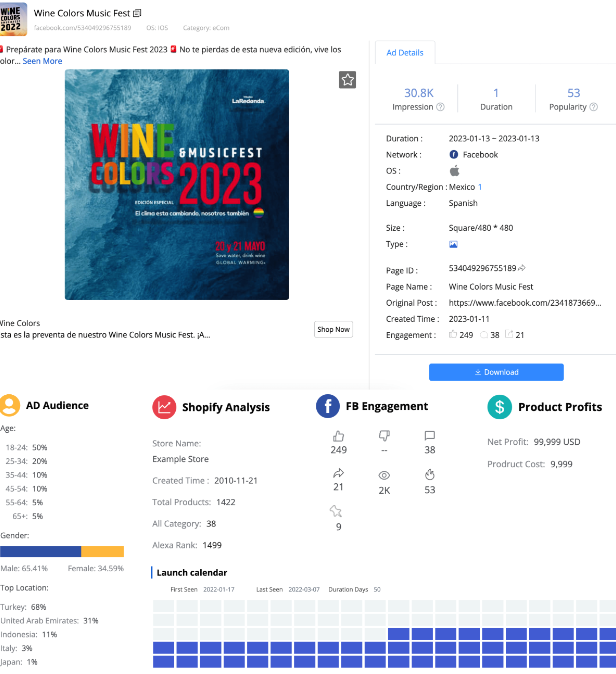Click the comment bubble icon above 38
The height and width of the screenshot is (674, 616).
tap(429, 436)
